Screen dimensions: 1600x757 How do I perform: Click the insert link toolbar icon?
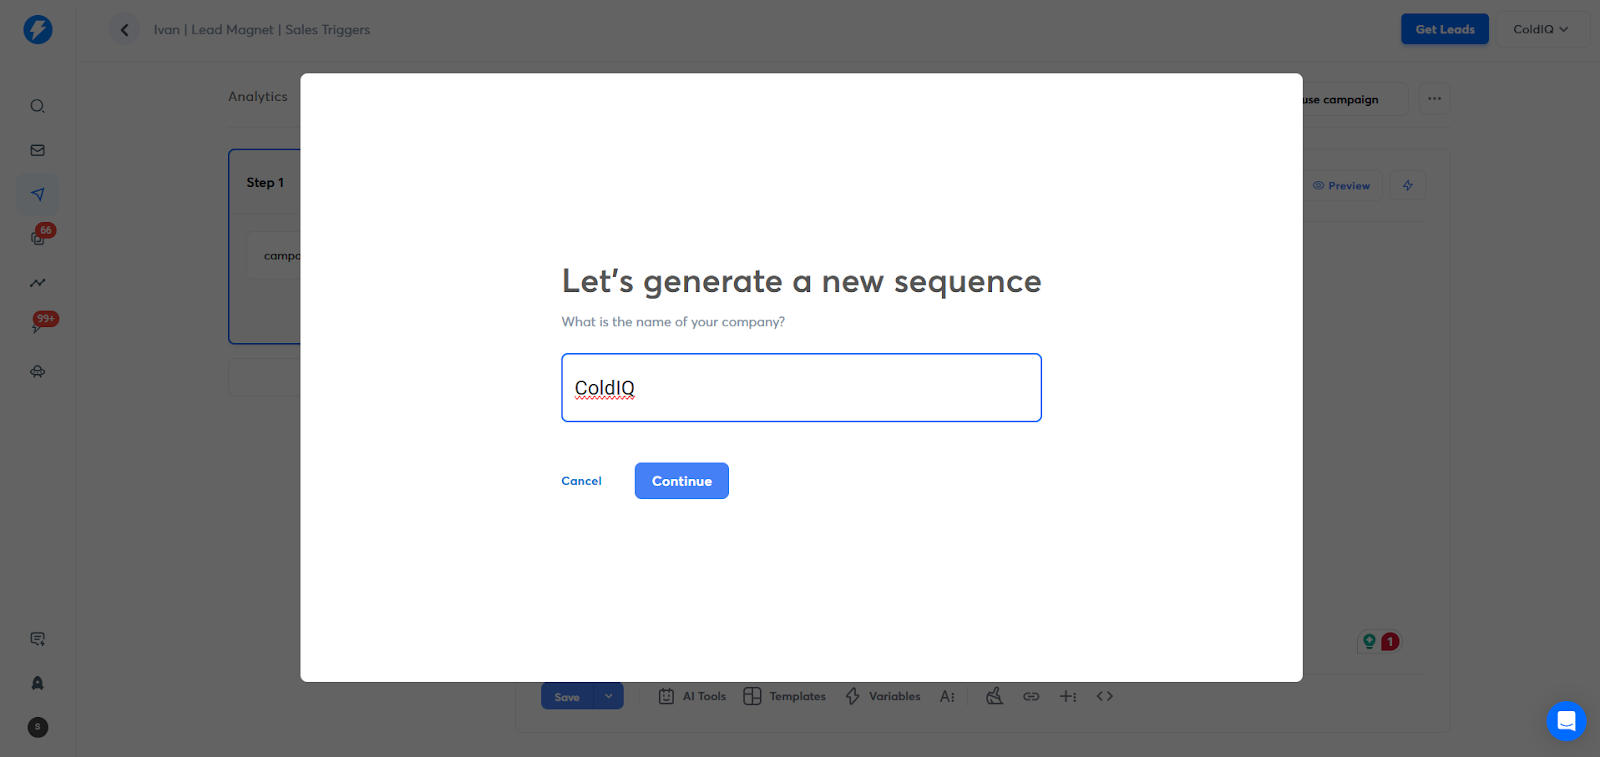coord(1031,696)
